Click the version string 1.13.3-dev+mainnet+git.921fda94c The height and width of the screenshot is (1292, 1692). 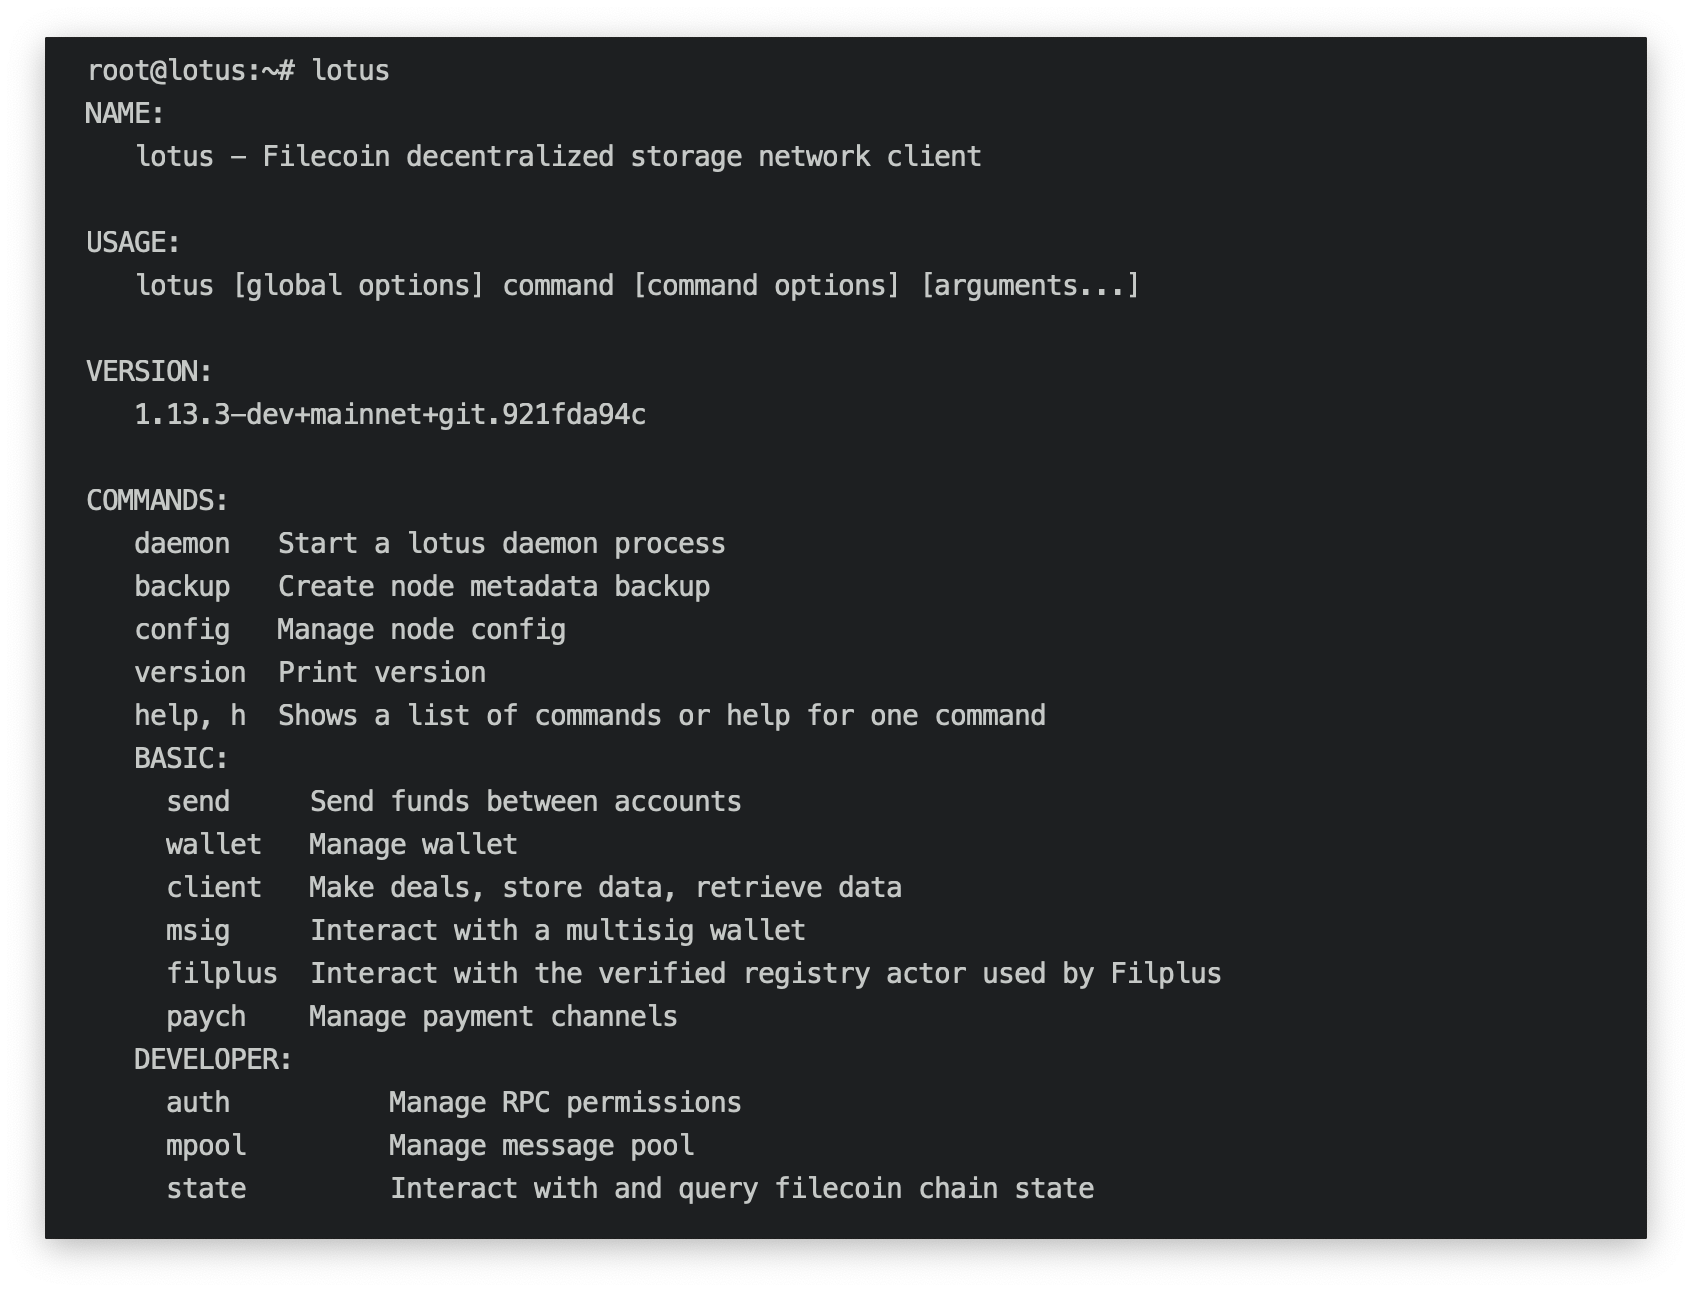click(390, 414)
